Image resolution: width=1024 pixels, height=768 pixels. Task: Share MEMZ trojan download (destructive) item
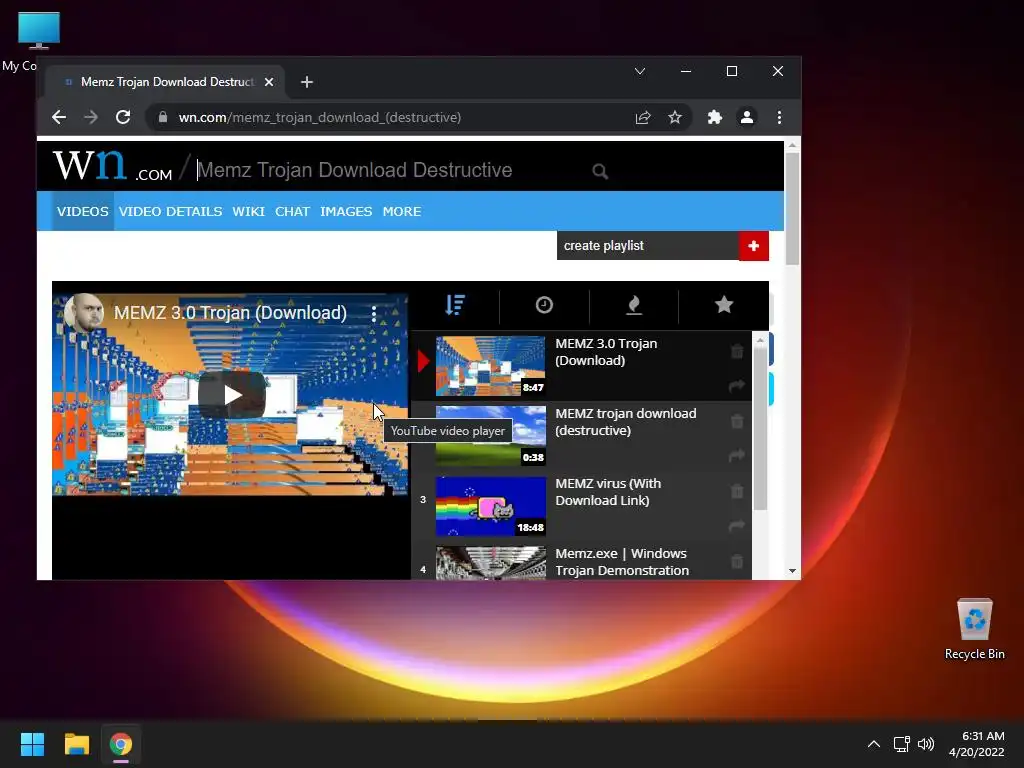(x=737, y=455)
